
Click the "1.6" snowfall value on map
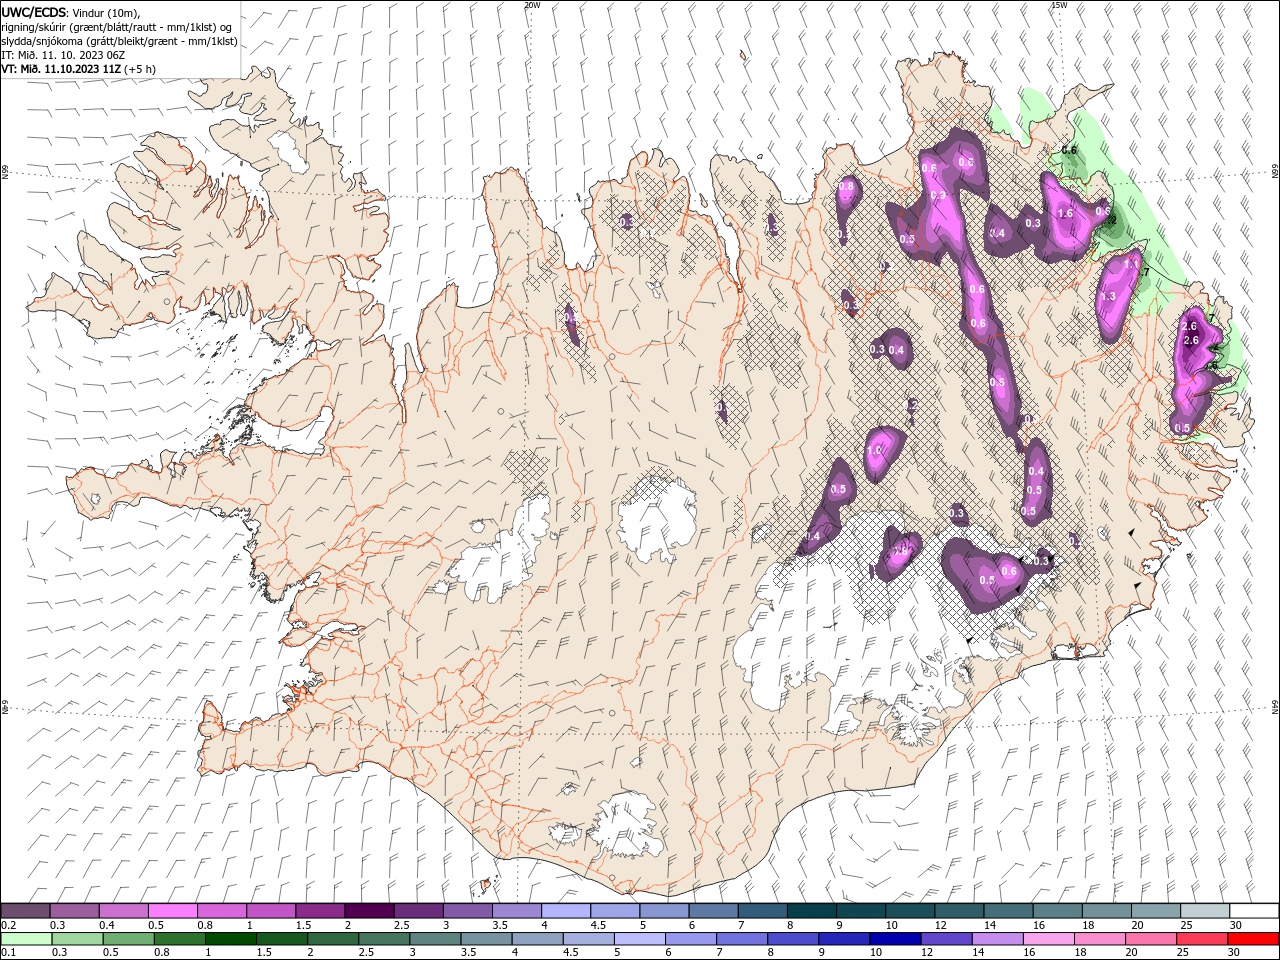(x=1065, y=213)
